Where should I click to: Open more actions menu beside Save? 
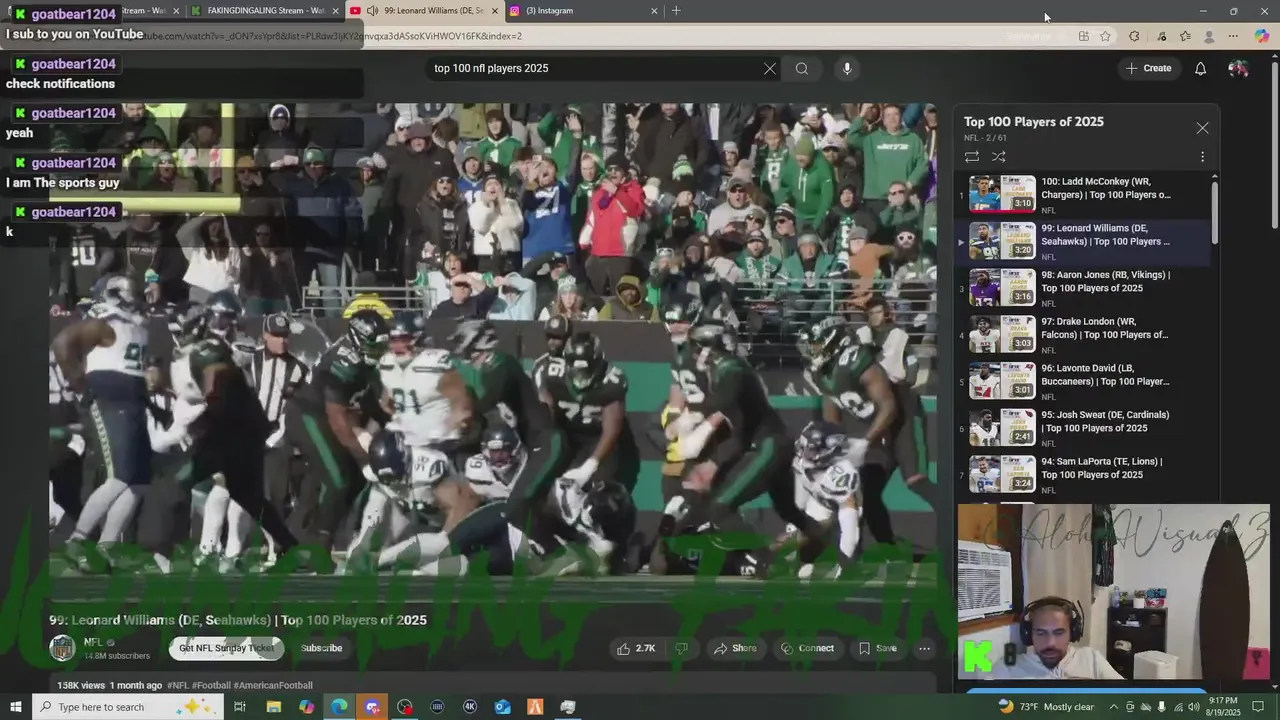click(924, 648)
